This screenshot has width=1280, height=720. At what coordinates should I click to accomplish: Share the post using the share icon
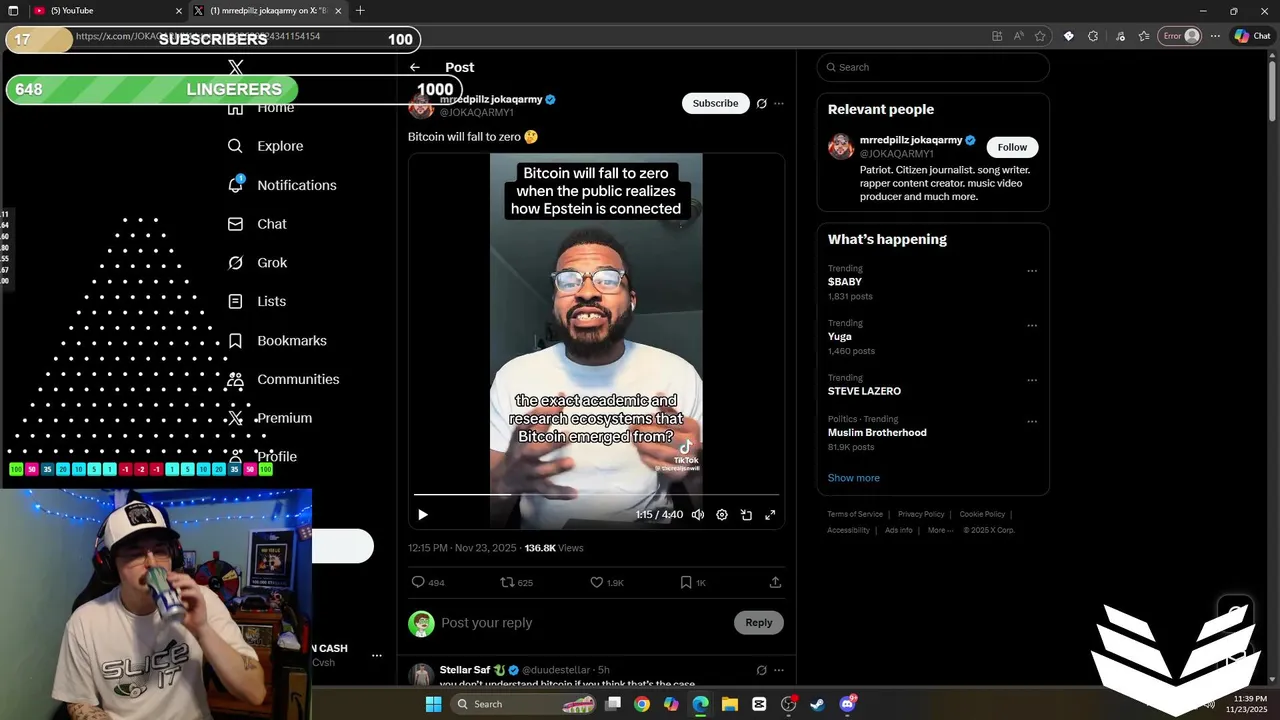tap(775, 582)
